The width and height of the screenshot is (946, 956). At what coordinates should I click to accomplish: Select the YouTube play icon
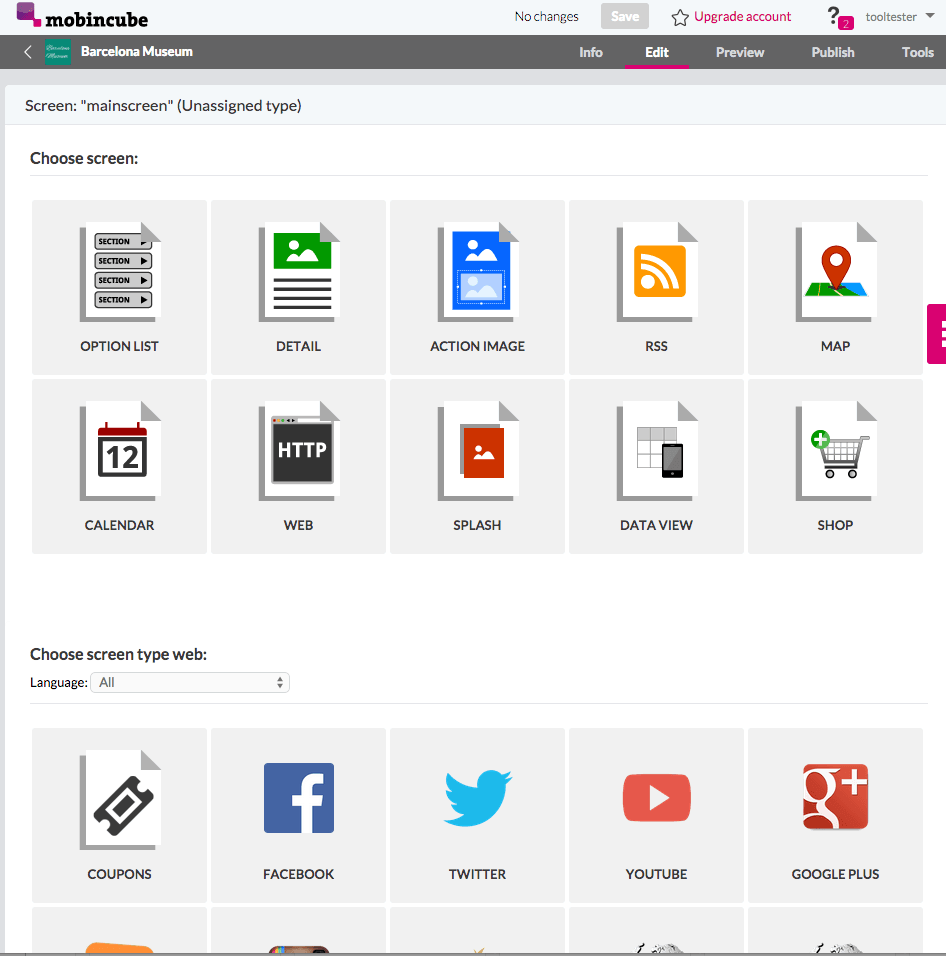[656, 797]
